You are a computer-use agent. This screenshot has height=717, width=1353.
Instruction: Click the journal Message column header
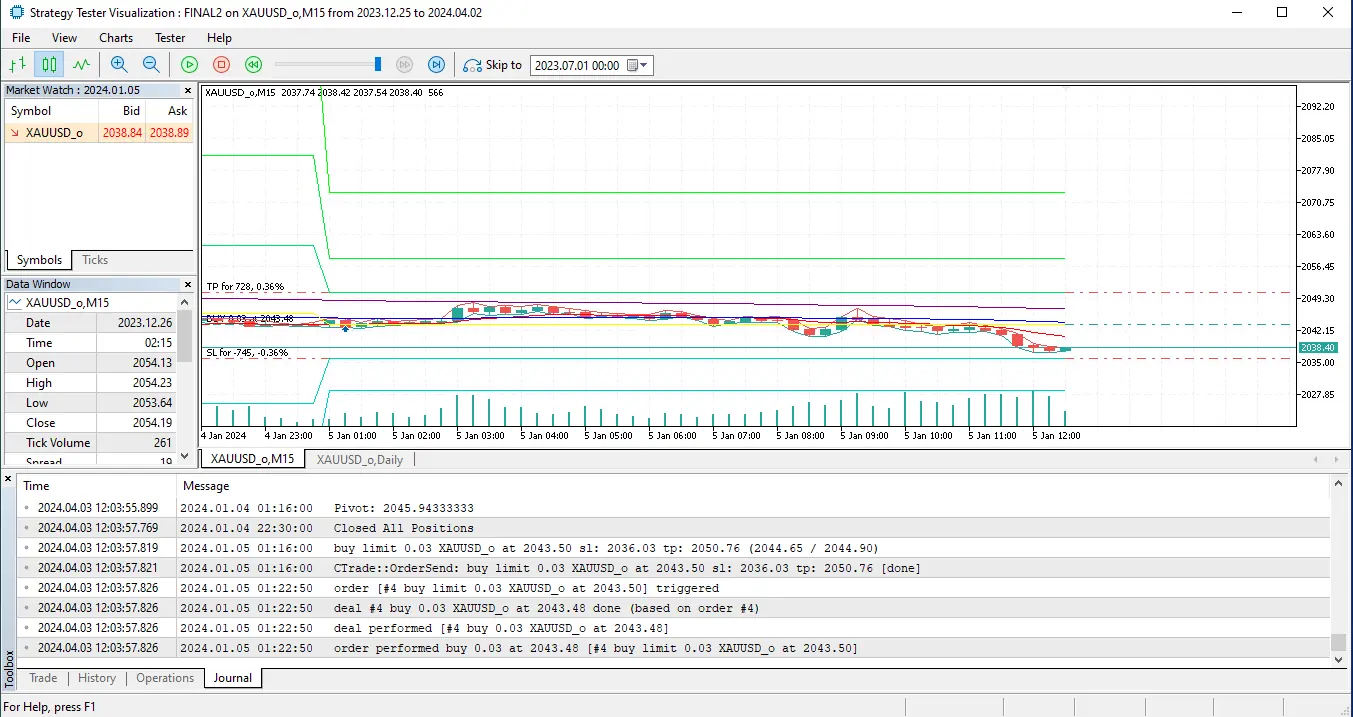754,486
